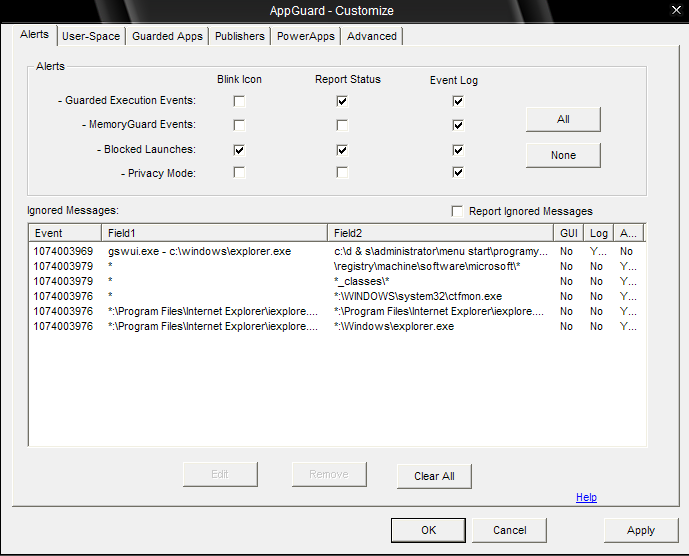Click the Clear All button
The width and height of the screenshot is (689, 556).
434,476
